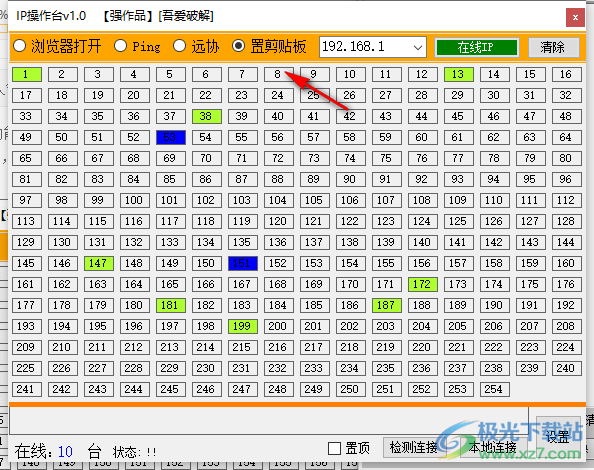
Task: Click the 清除 button
Action: [x=553, y=47]
